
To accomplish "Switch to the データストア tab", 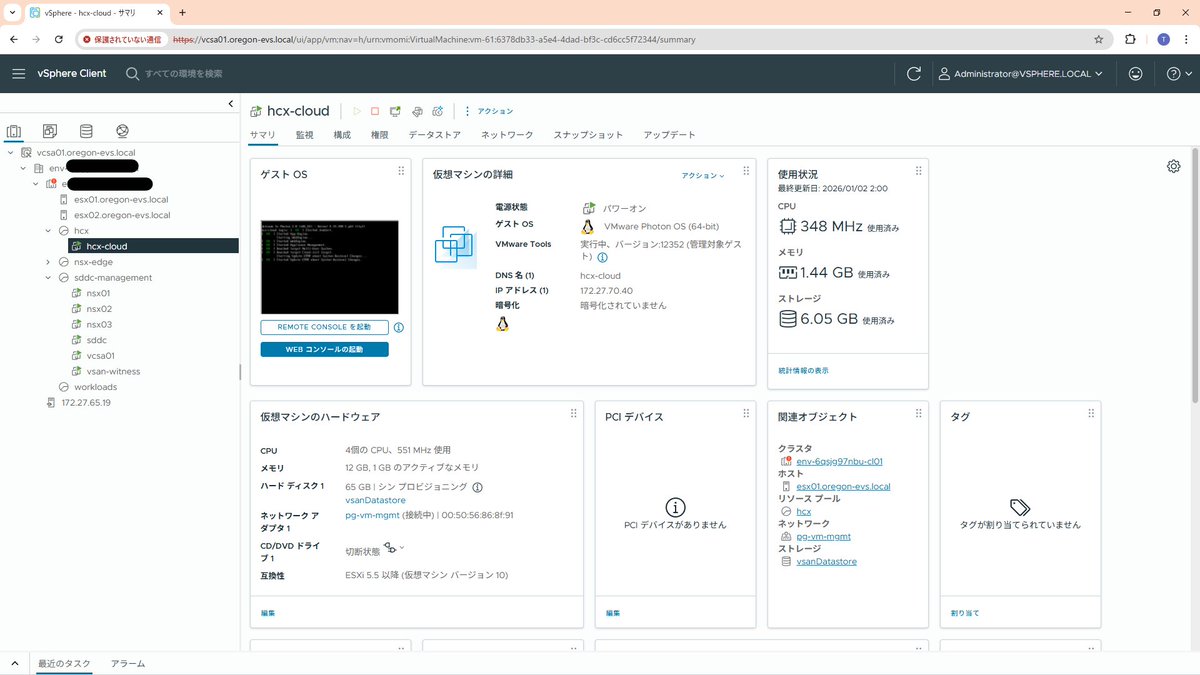I will [434, 135].
